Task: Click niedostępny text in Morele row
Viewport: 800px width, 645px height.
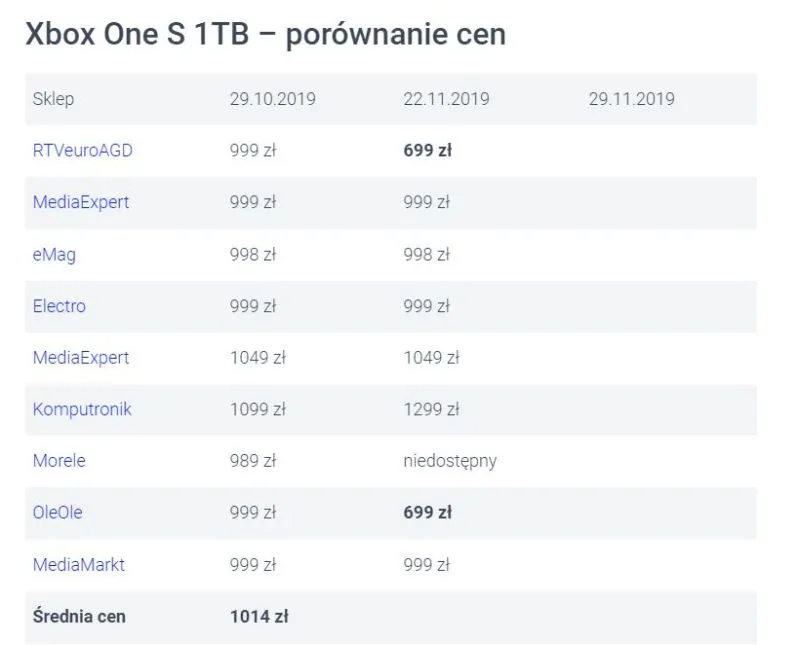Action: point(450,461)
